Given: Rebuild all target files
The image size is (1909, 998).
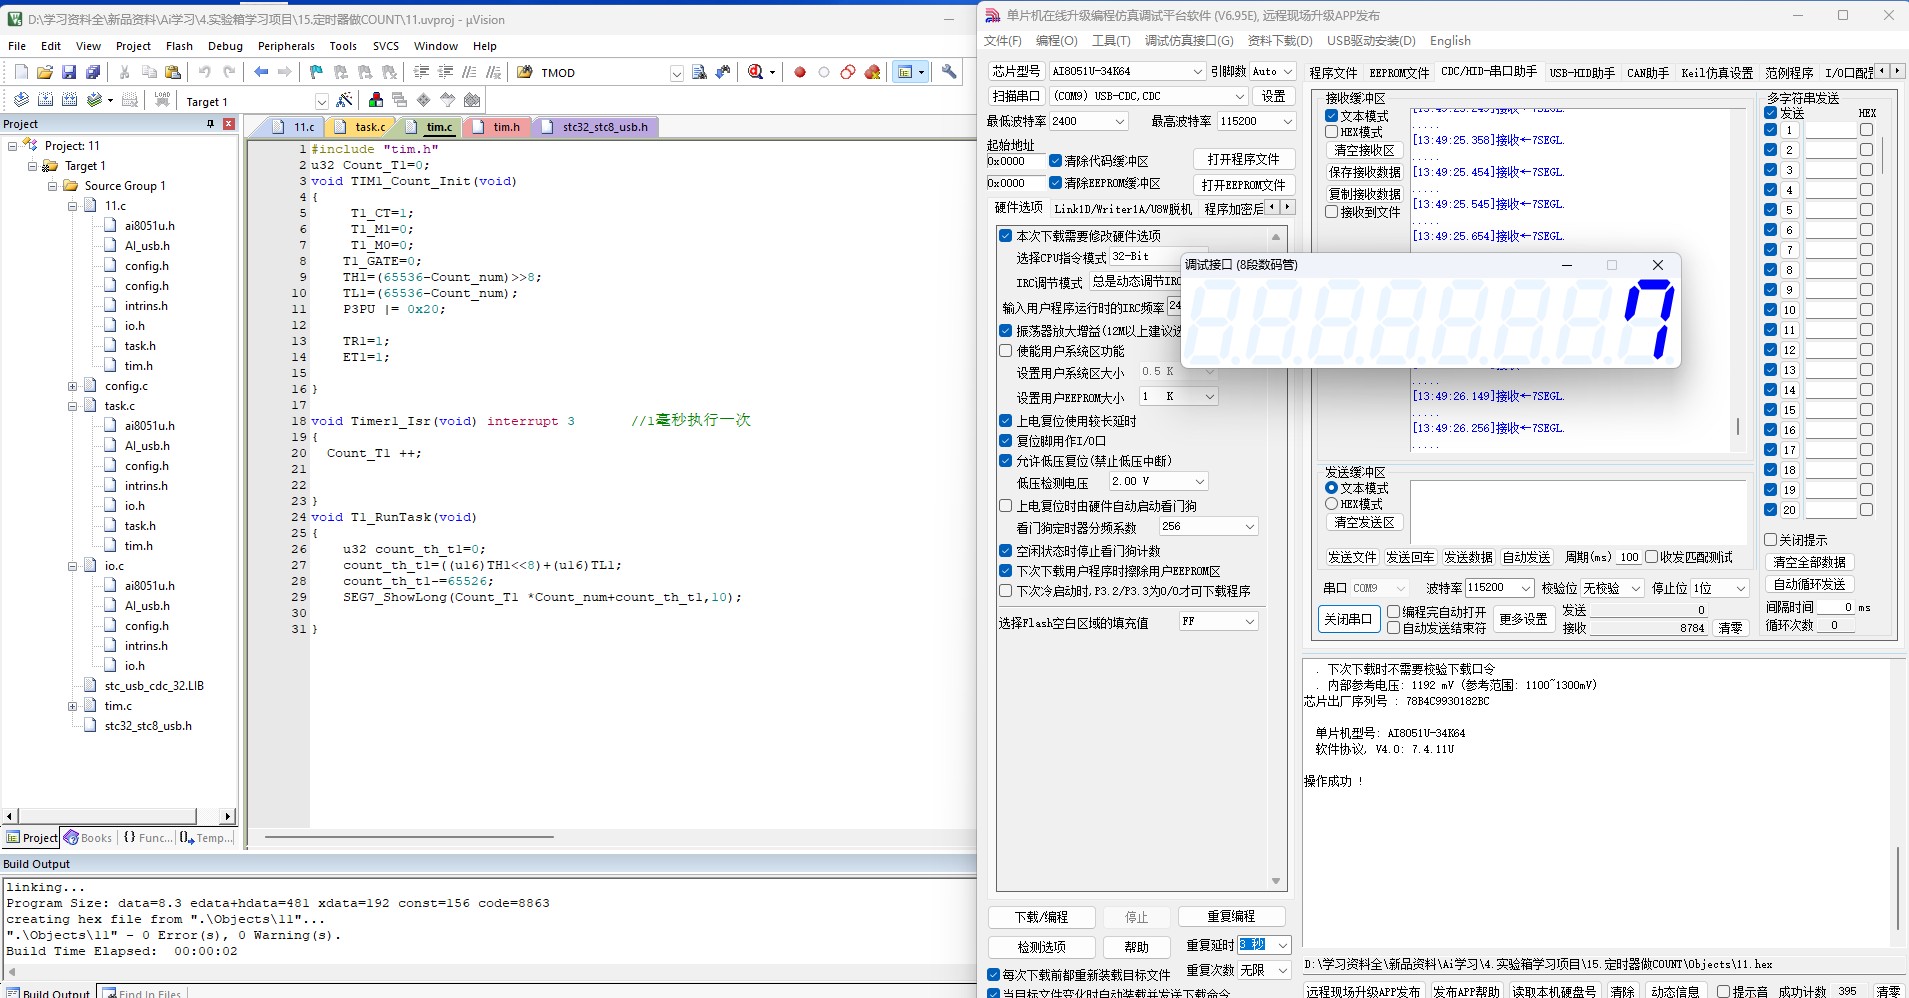Looking at the screenshot, I should coord(69,100).
